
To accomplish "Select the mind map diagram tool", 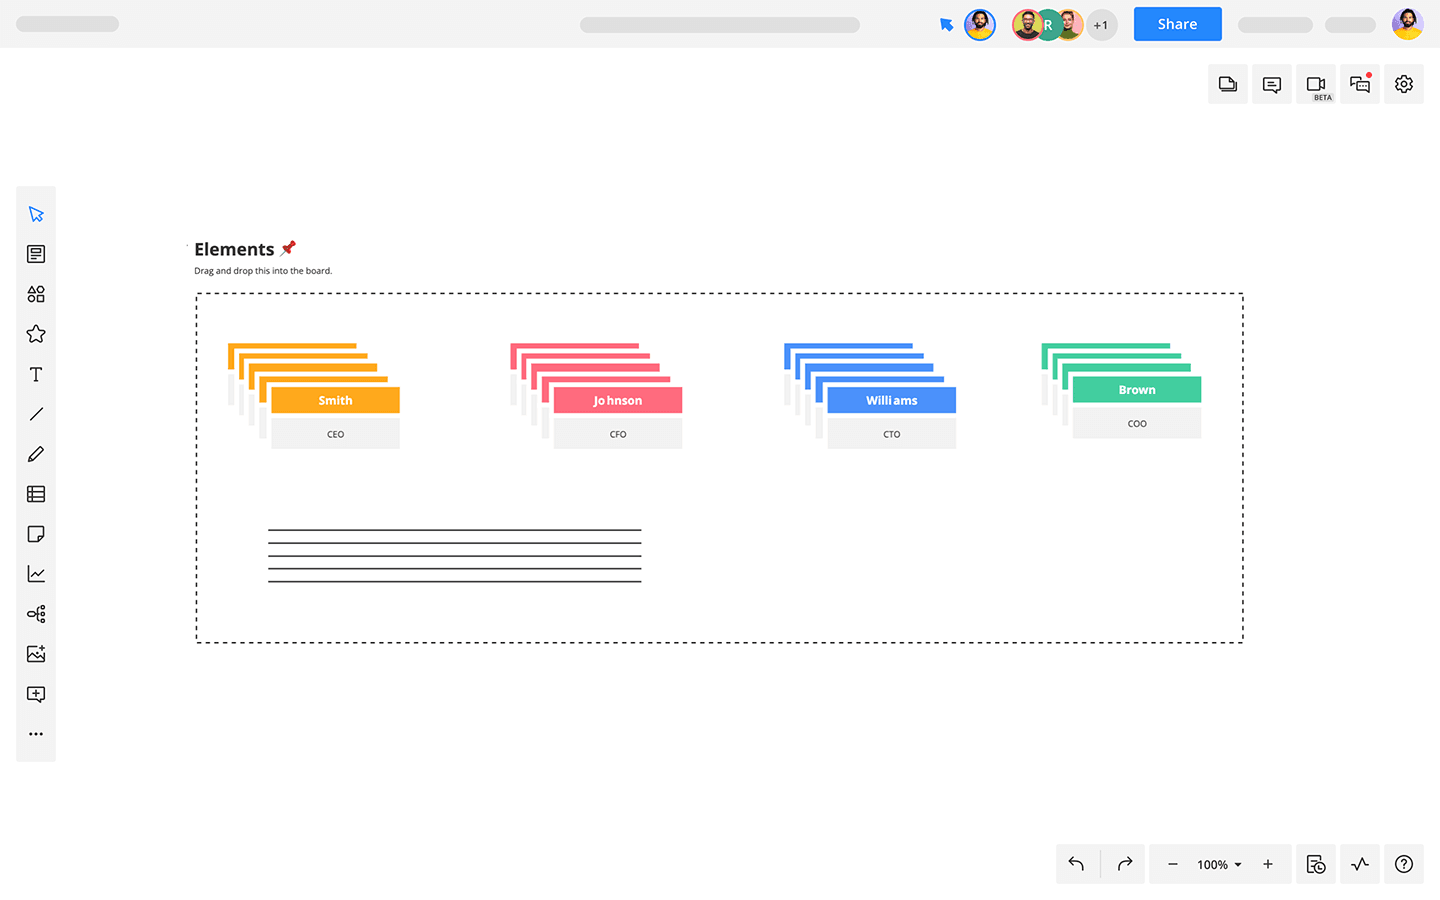I will [36, 614].
